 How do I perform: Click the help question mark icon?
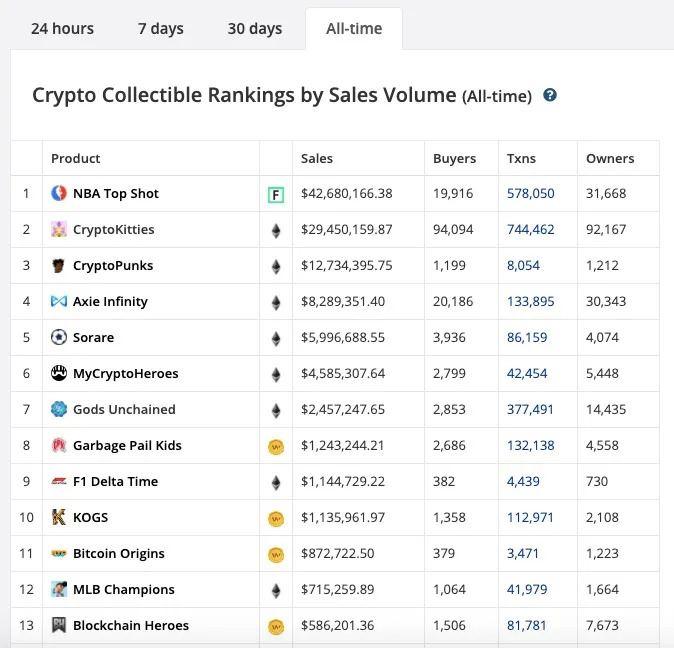tap(550, 96)
